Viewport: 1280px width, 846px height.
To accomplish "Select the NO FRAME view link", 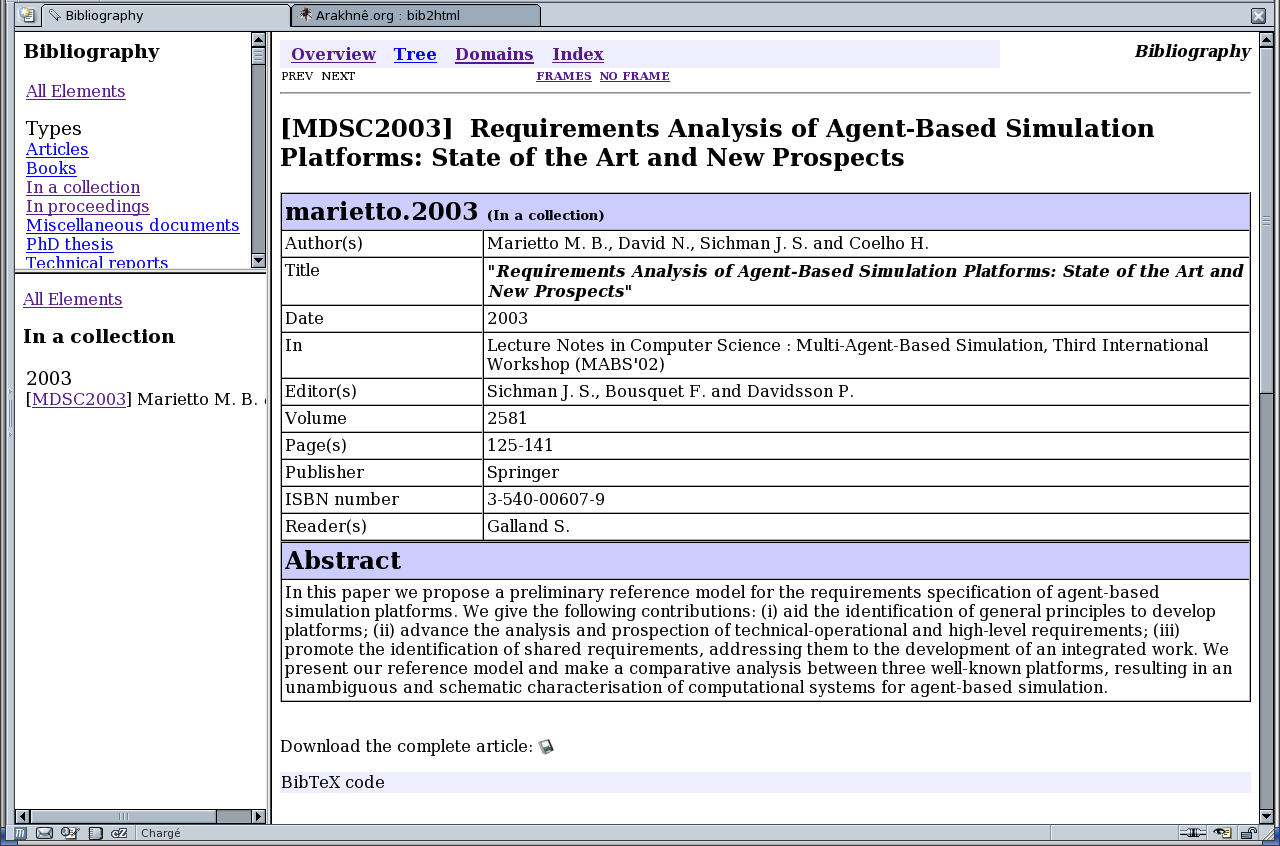I will [634, 76].
